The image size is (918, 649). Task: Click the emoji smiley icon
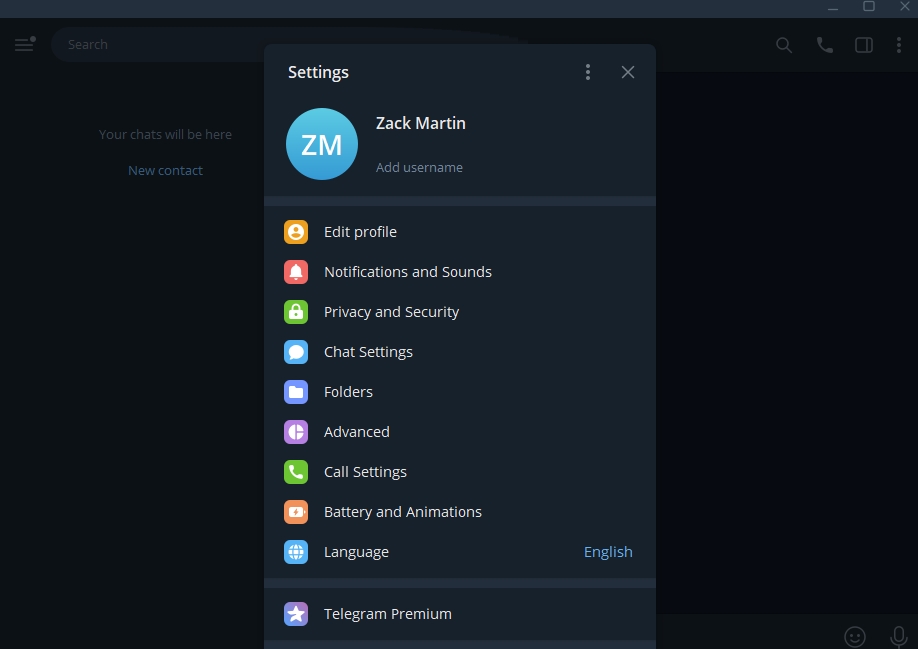[x=855, y=636]
